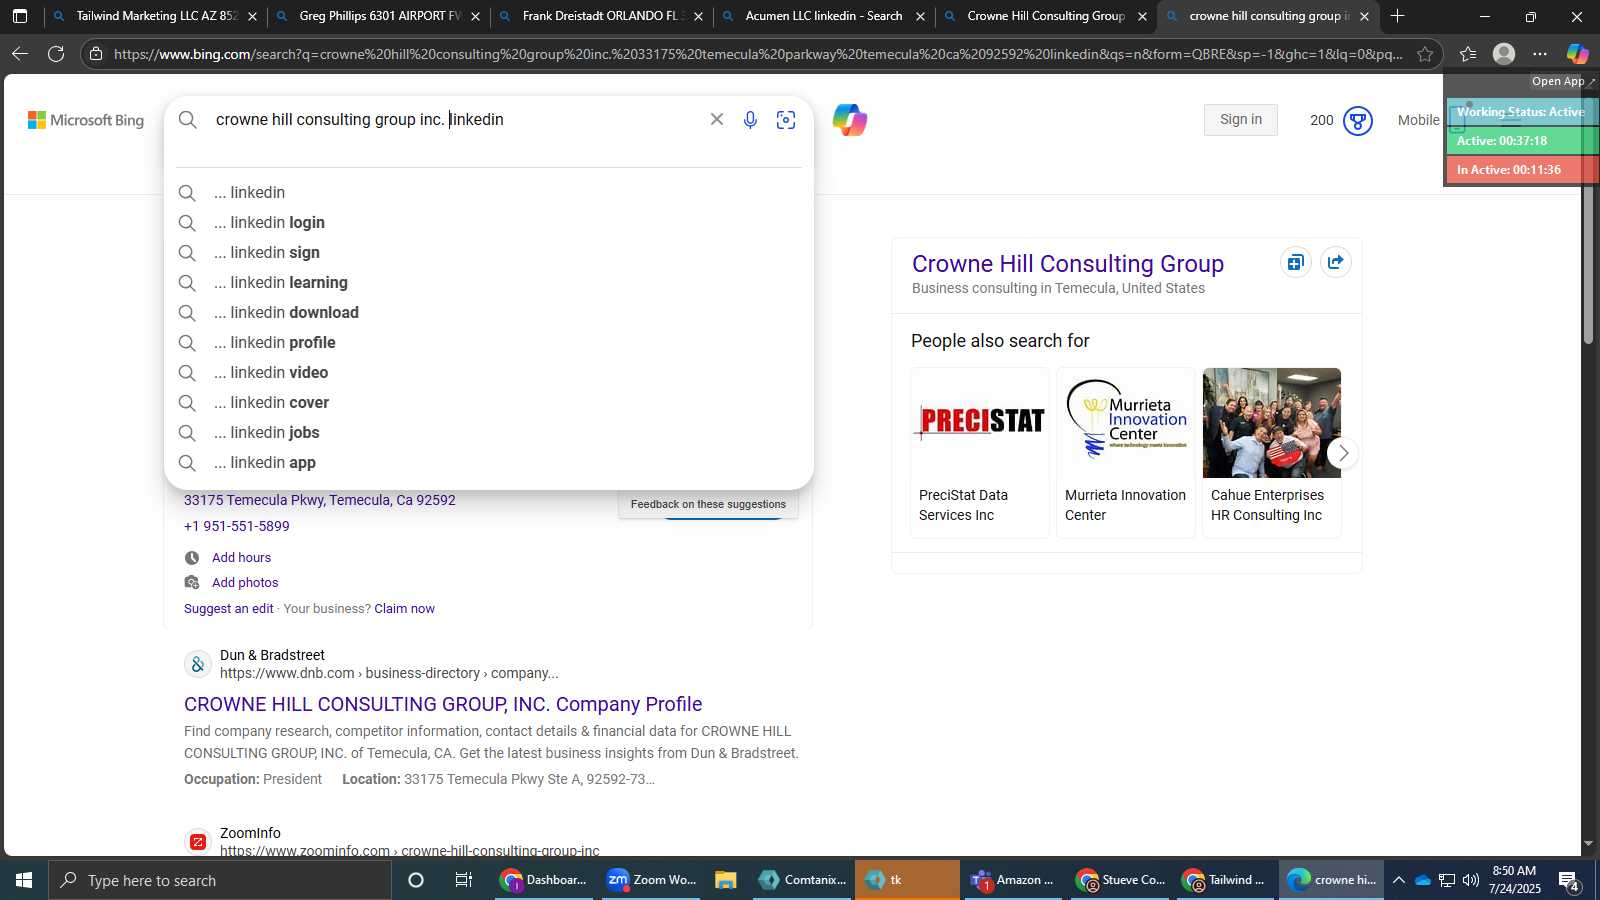Add this page to favorites star icon
The width and height of the screenshot is (1600, 900).
click(x=1425, y=54)
